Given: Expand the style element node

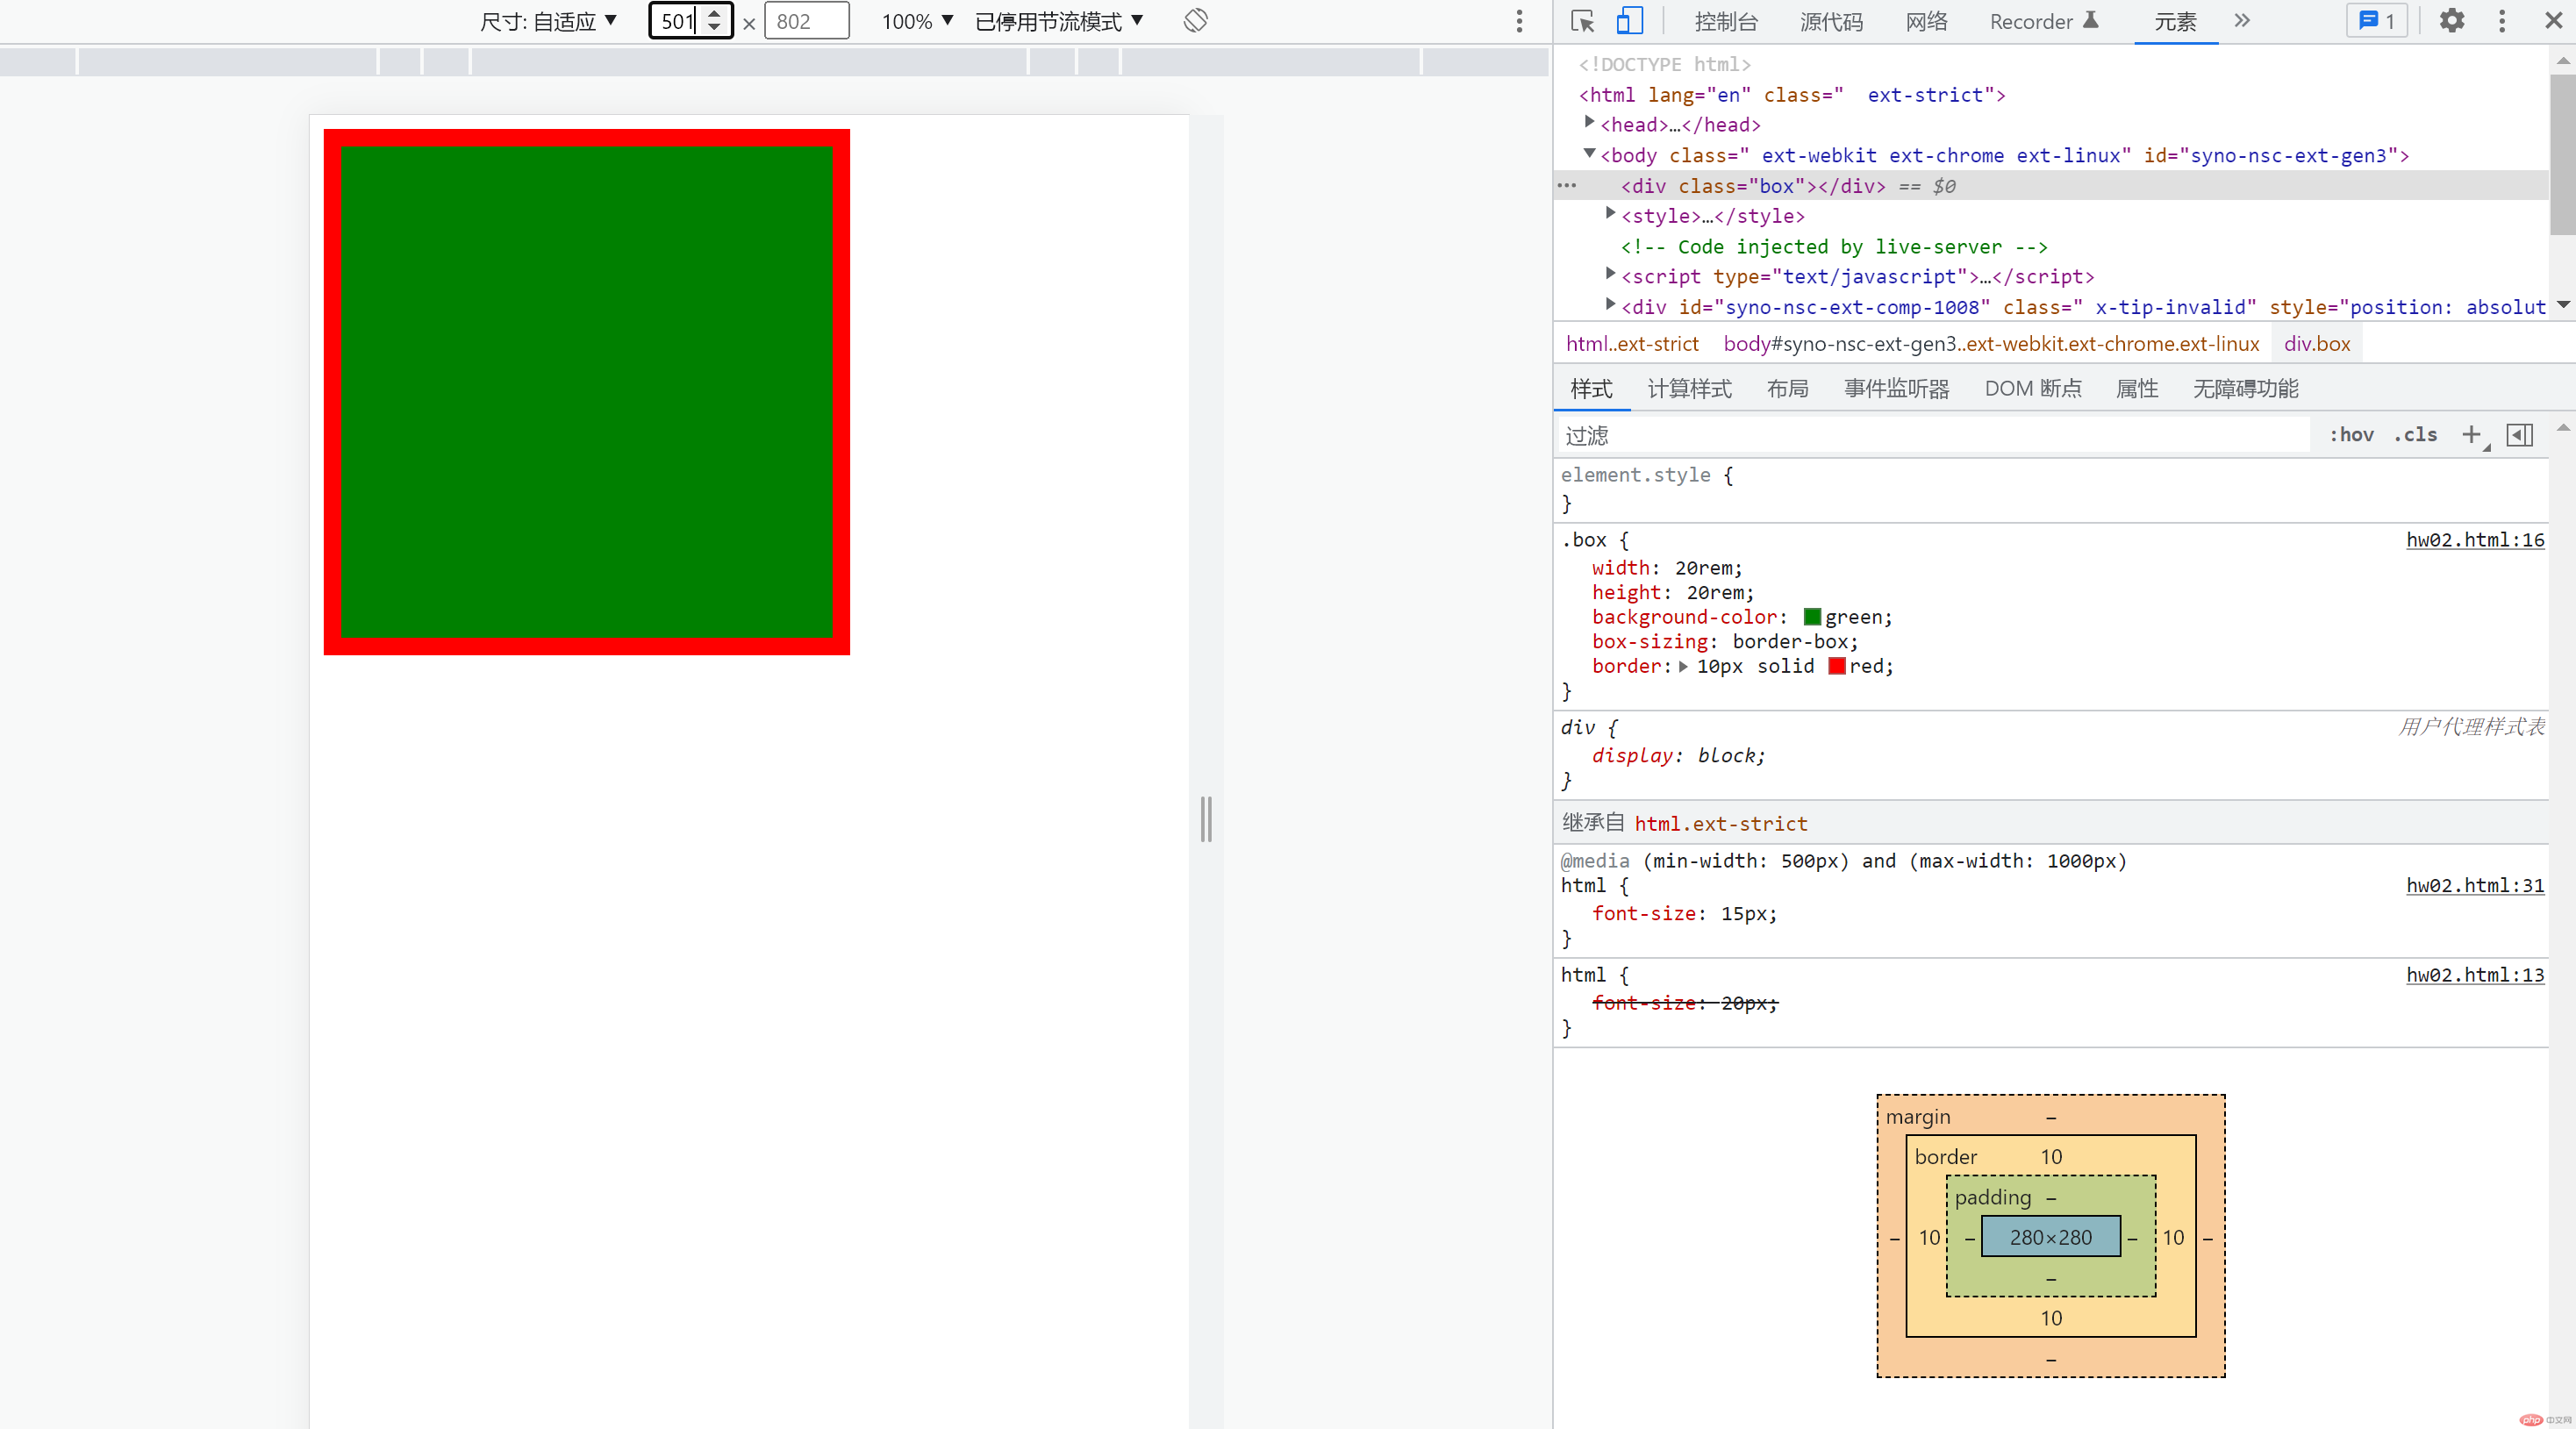Looking at the screenshot, I should pyautogui.click(x=1610, y=213).
